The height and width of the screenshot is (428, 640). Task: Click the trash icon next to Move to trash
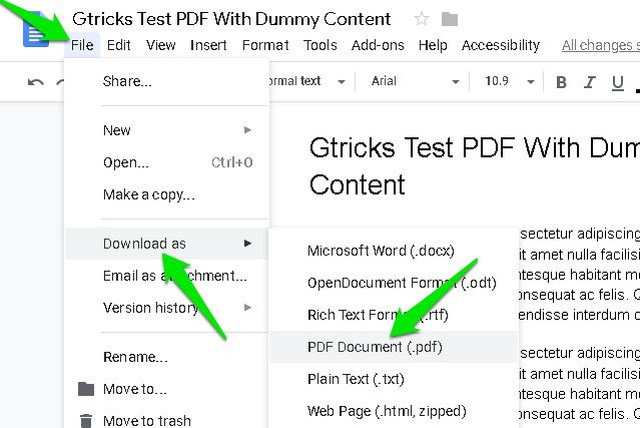86,421
